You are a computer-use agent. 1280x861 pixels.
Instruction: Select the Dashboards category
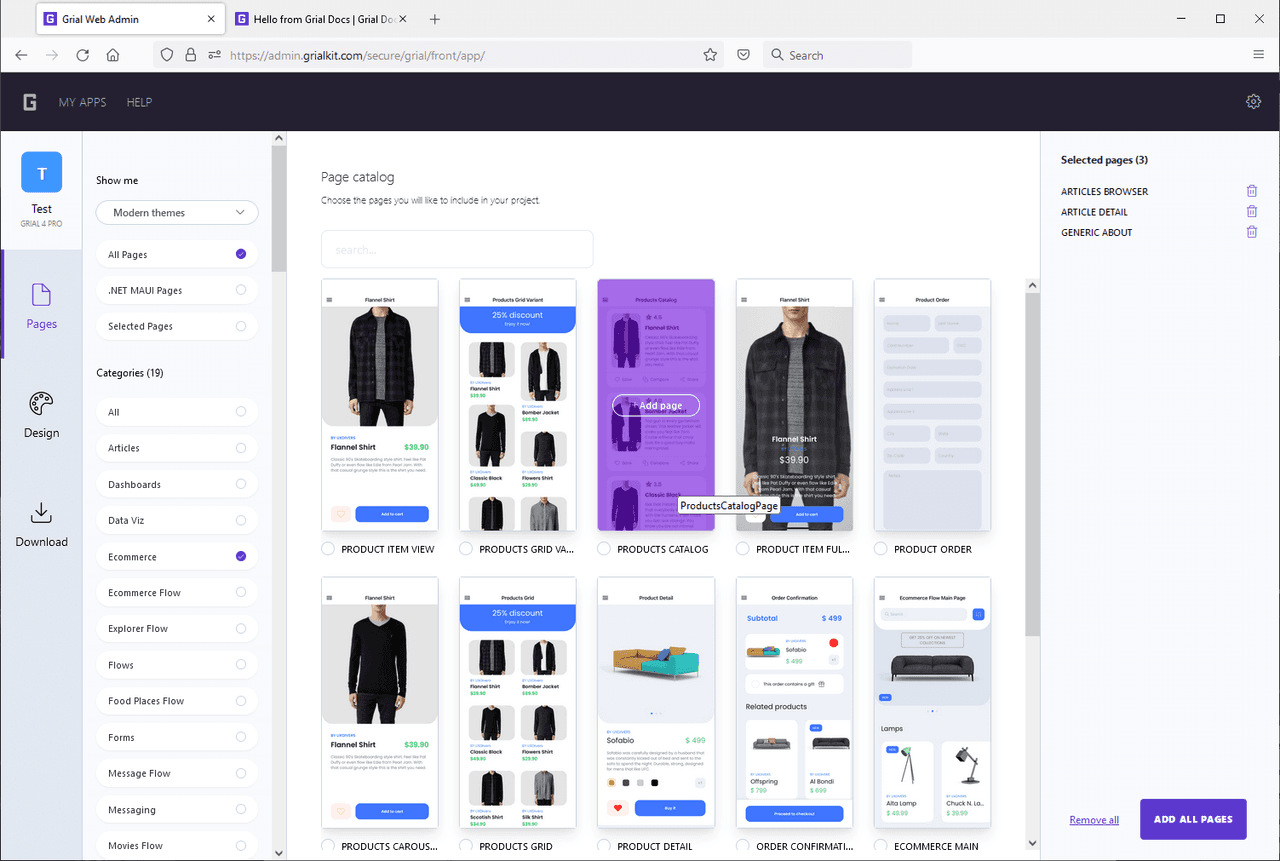pos(177,484)
